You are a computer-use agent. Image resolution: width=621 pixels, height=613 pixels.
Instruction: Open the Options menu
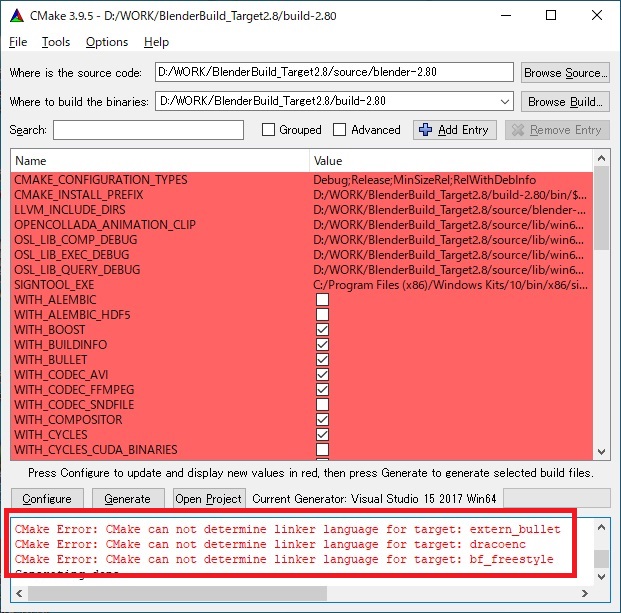click(x=107, y=42)
